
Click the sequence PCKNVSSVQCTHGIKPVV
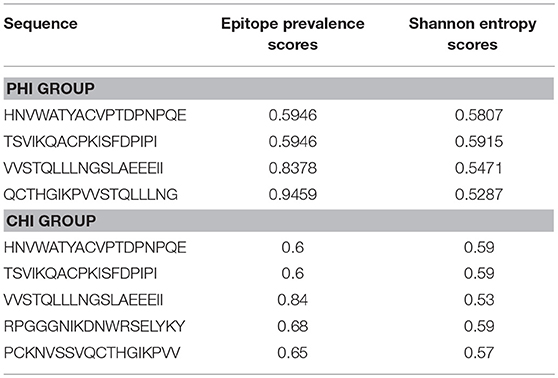[x=92, y=353]
